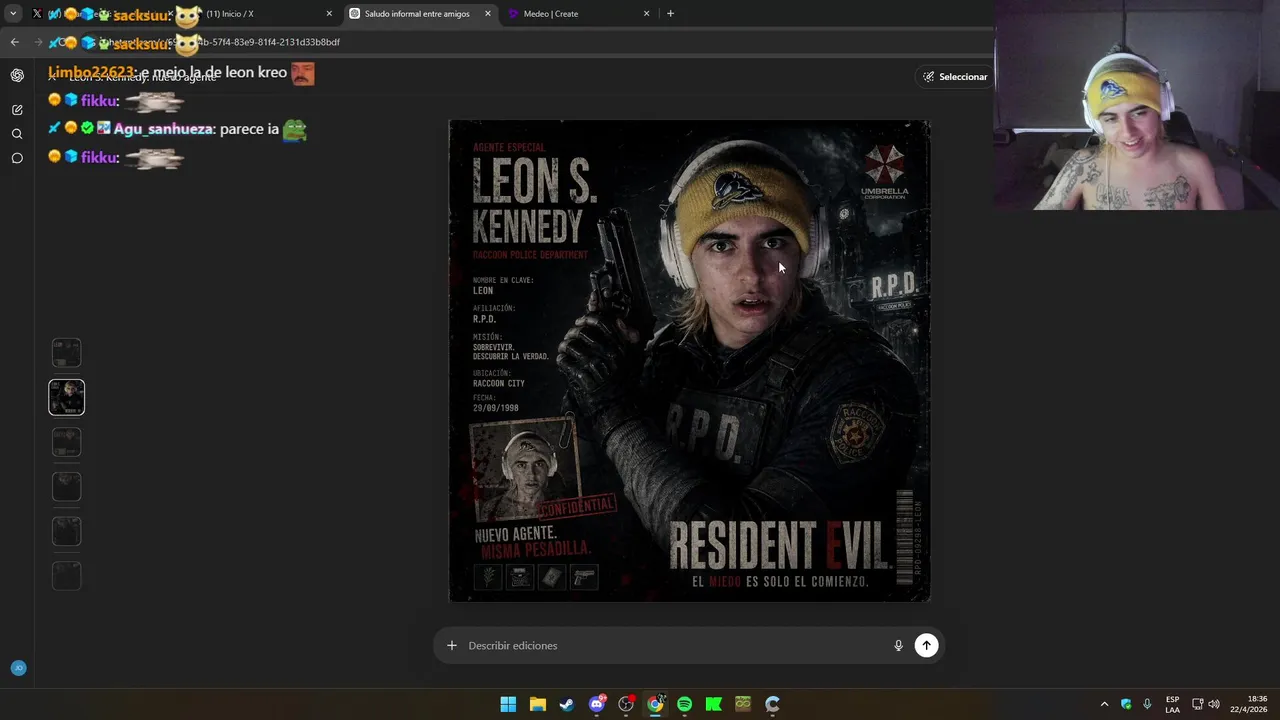The image size is (1280, 720).
Task: Open the Windows Security shield tray icon
Action: point(1126,704)
